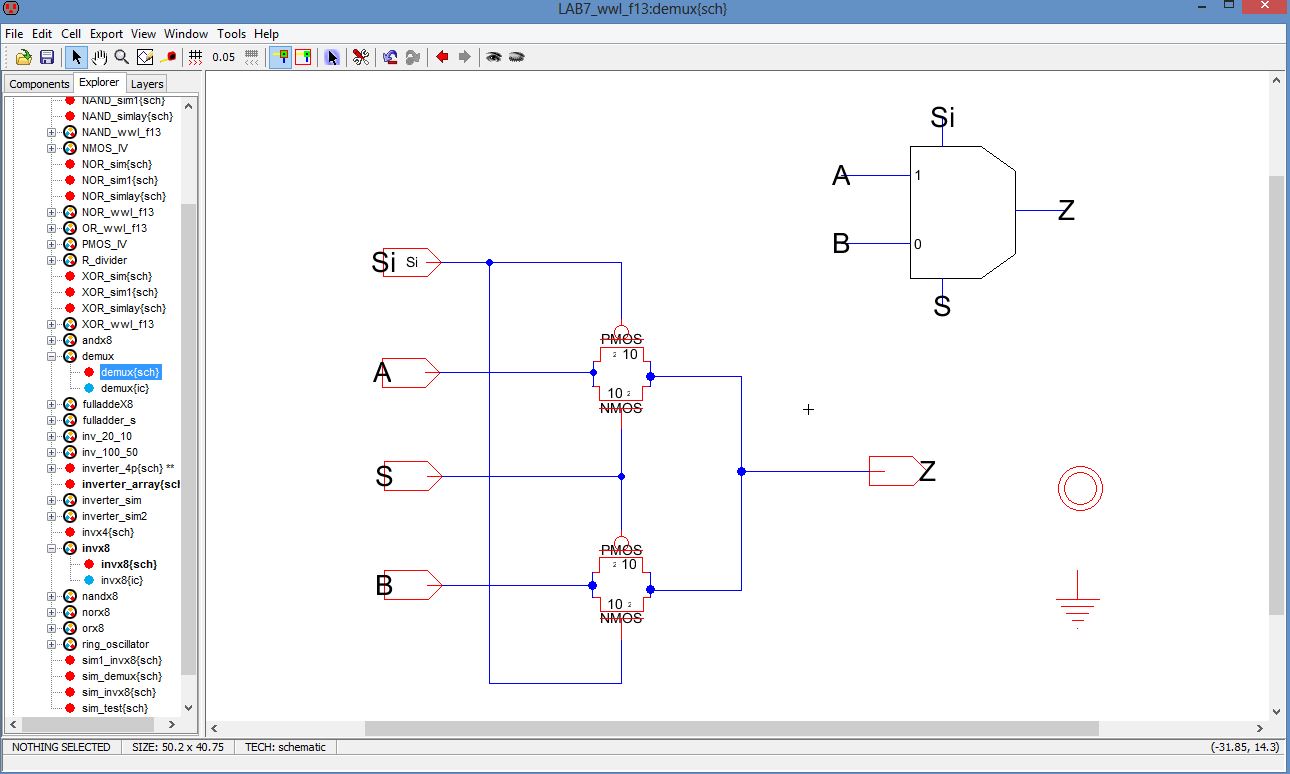1290x774 pixels.
Task: Toggle the select objects mode button
Action: (280, 57)
